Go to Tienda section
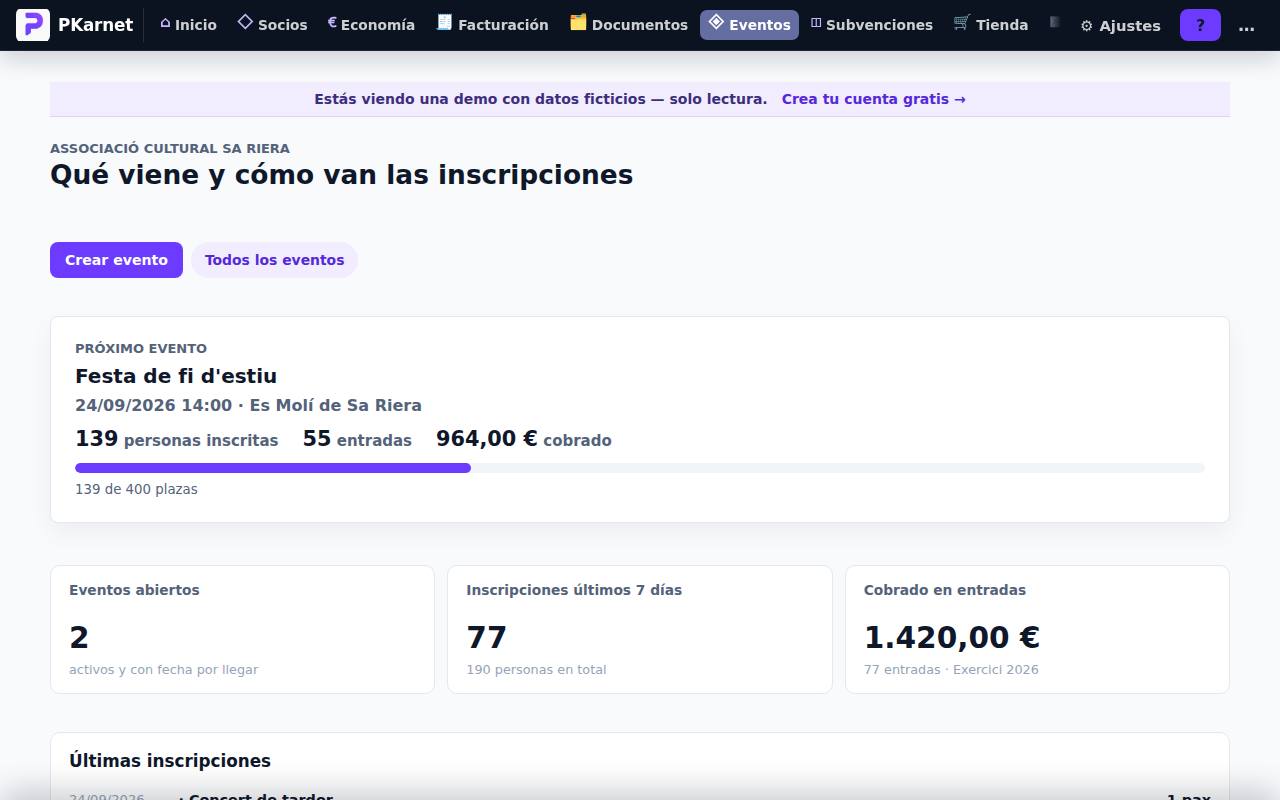The width and height of the screenshot is (1280, 800). [x=991, y=25]
